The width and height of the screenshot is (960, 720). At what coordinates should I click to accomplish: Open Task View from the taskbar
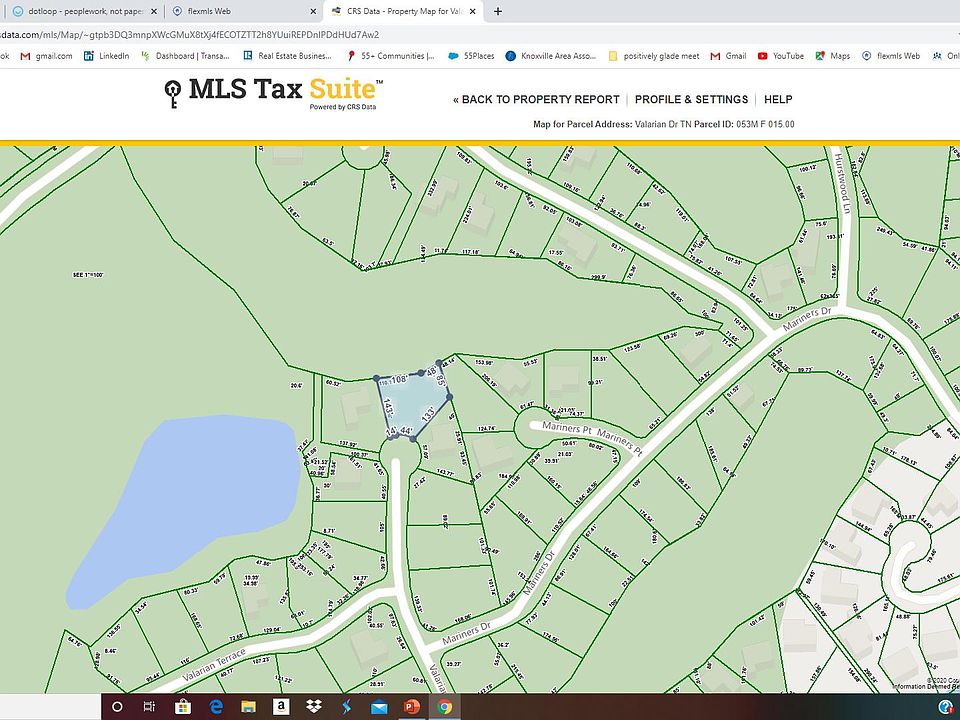(149, 707)
